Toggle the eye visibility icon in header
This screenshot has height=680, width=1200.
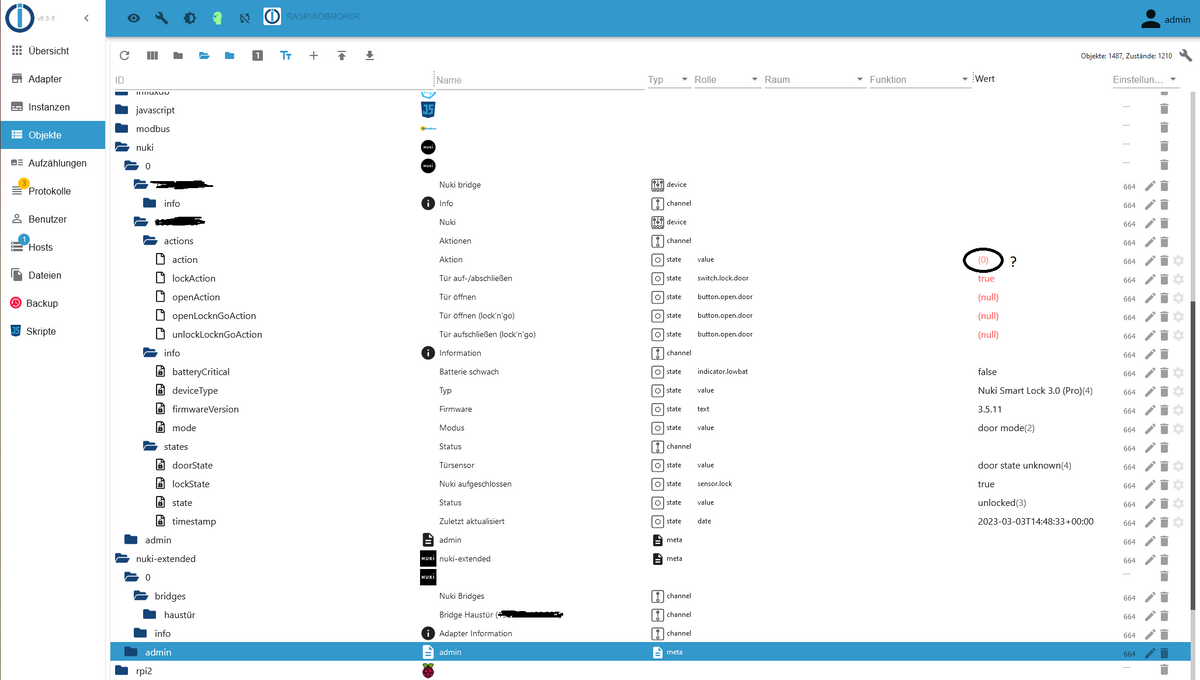pyautogui.click(x=134, y=18)
